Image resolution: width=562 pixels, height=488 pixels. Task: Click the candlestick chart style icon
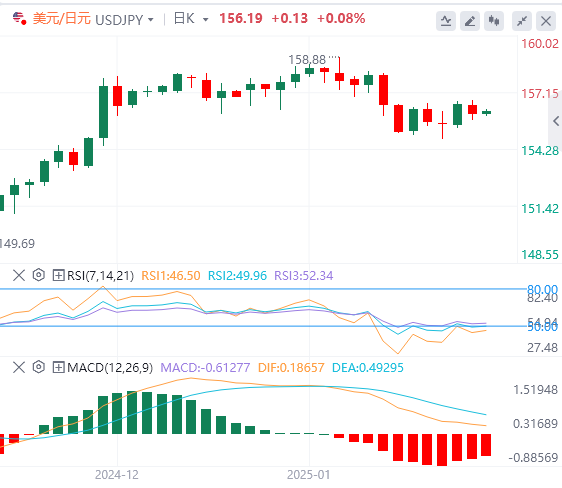pyautogui.click(x=494, y=21)
